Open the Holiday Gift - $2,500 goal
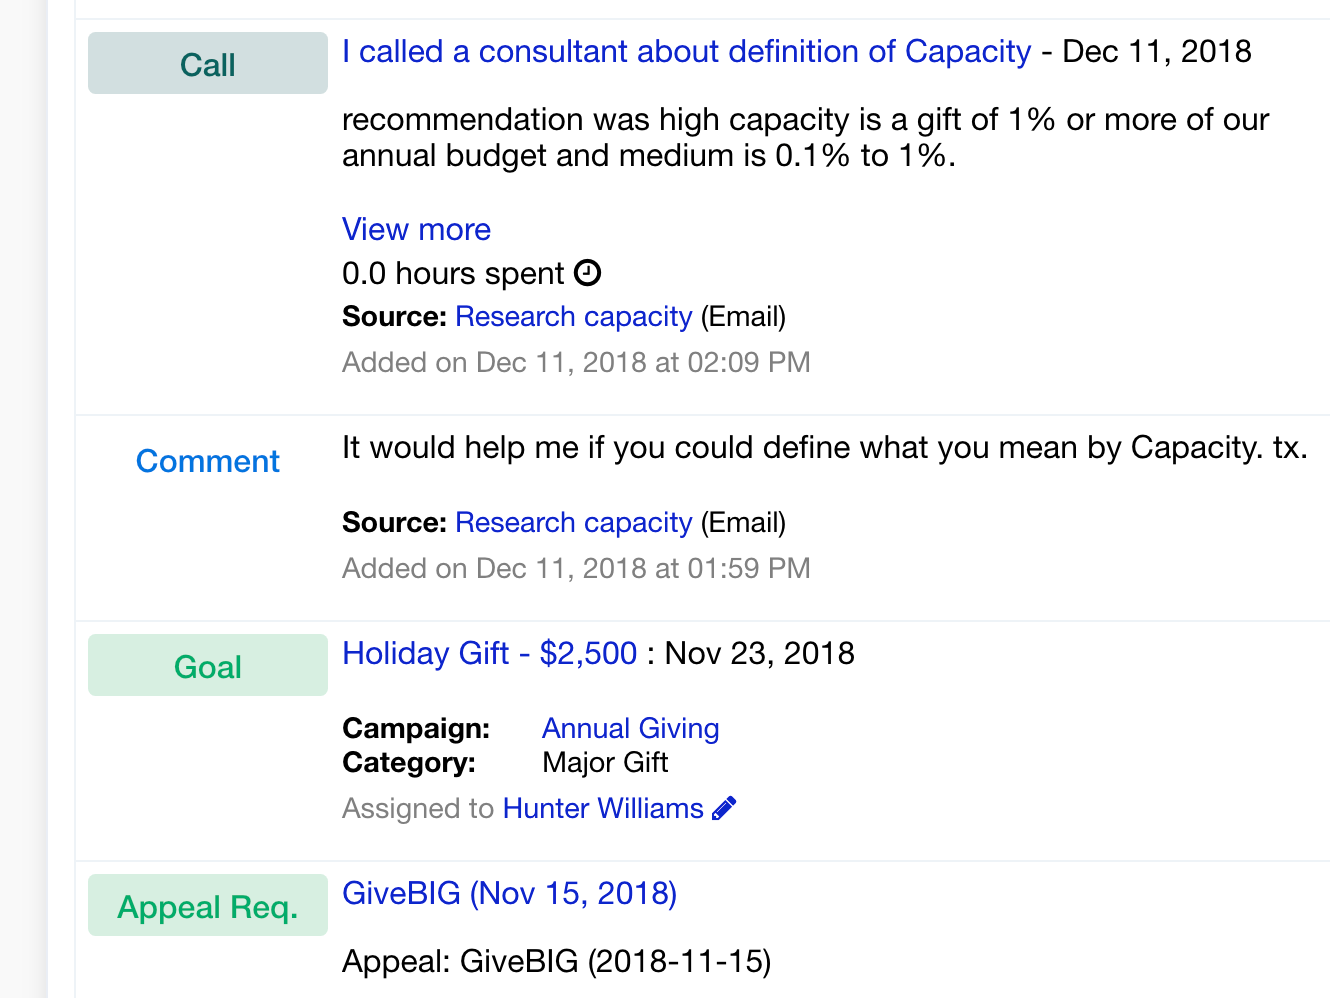 click(489, 653)
